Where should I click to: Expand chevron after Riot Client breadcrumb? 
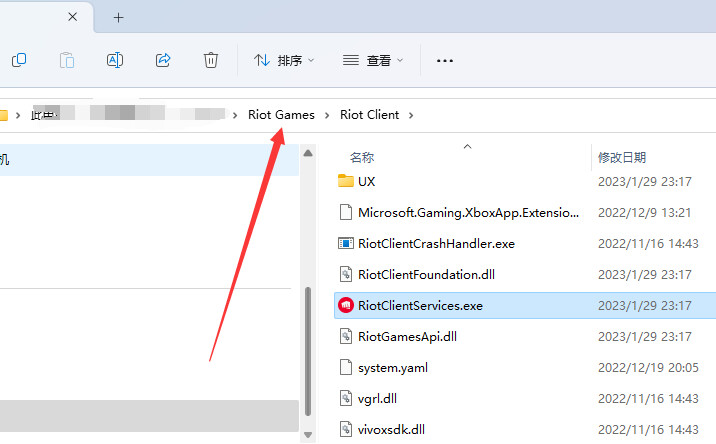tap(411, 115)
